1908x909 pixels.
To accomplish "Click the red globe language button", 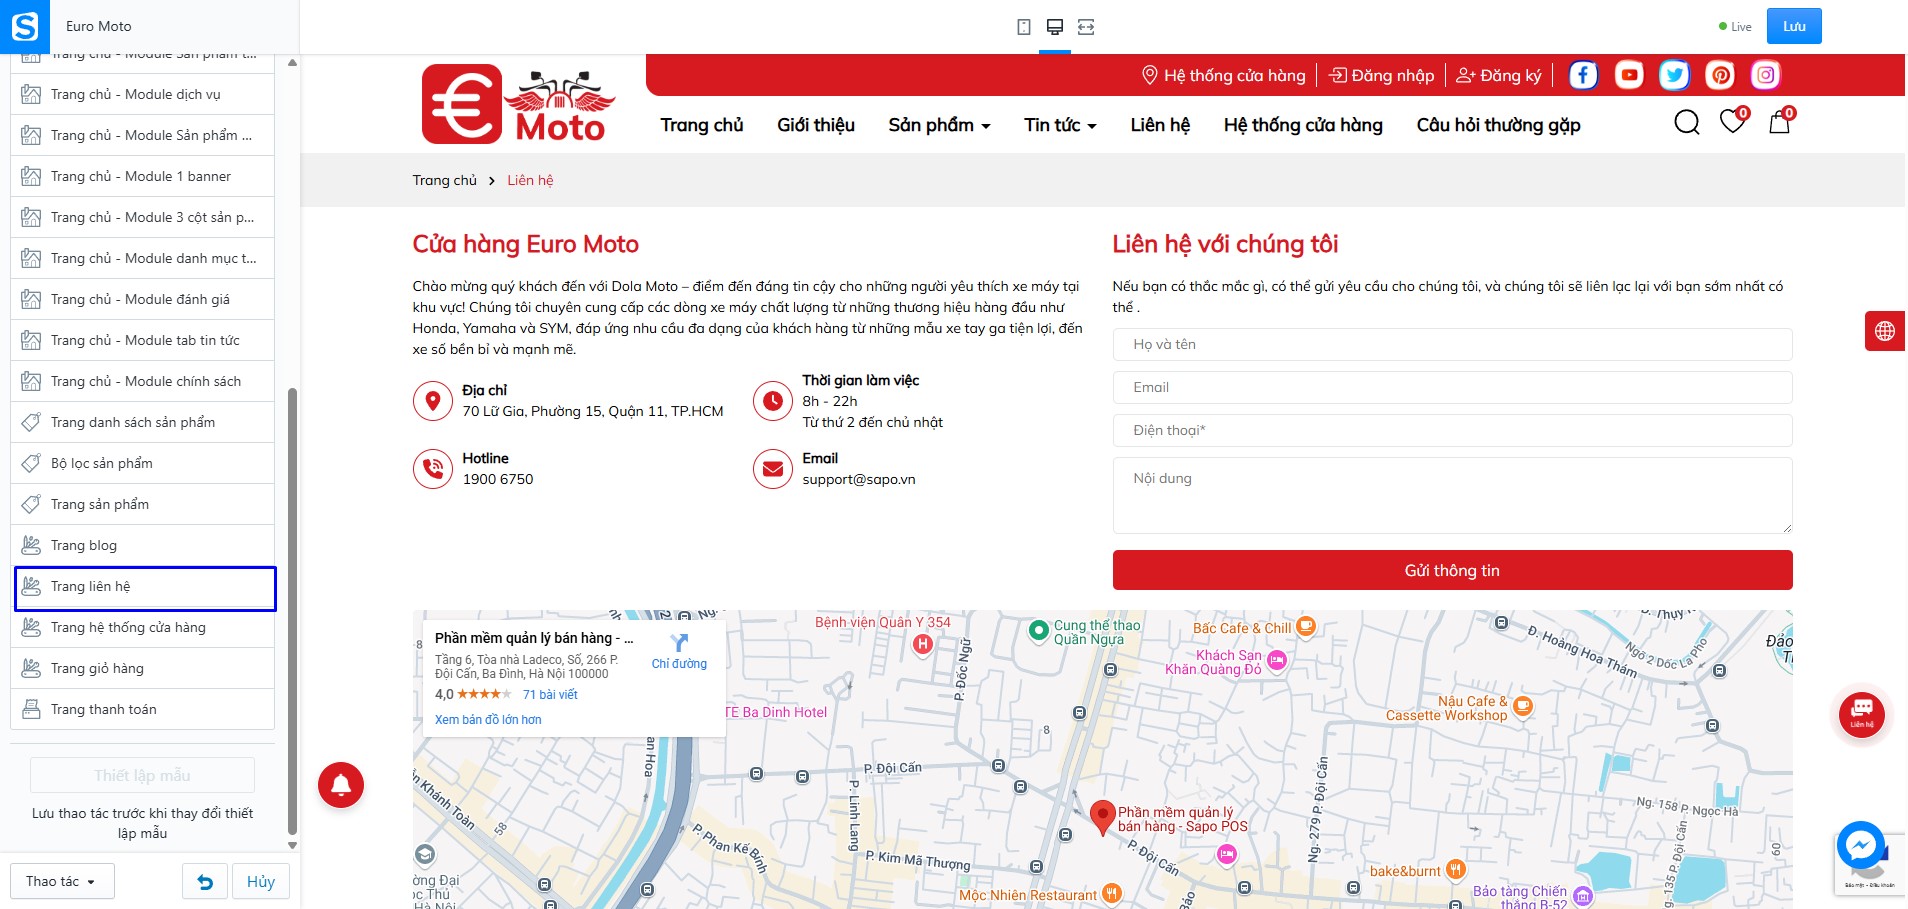I will tap(1885, 331).
